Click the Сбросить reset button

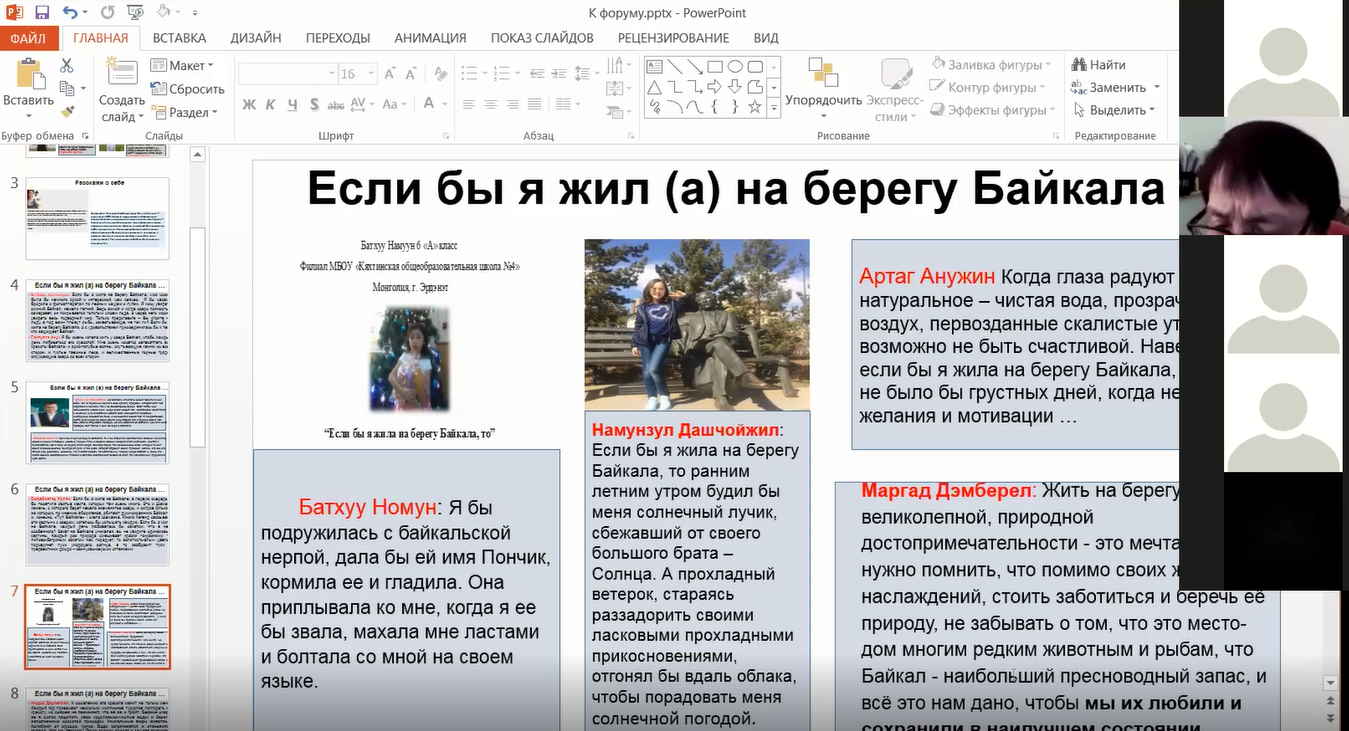[x=187, y=89]
